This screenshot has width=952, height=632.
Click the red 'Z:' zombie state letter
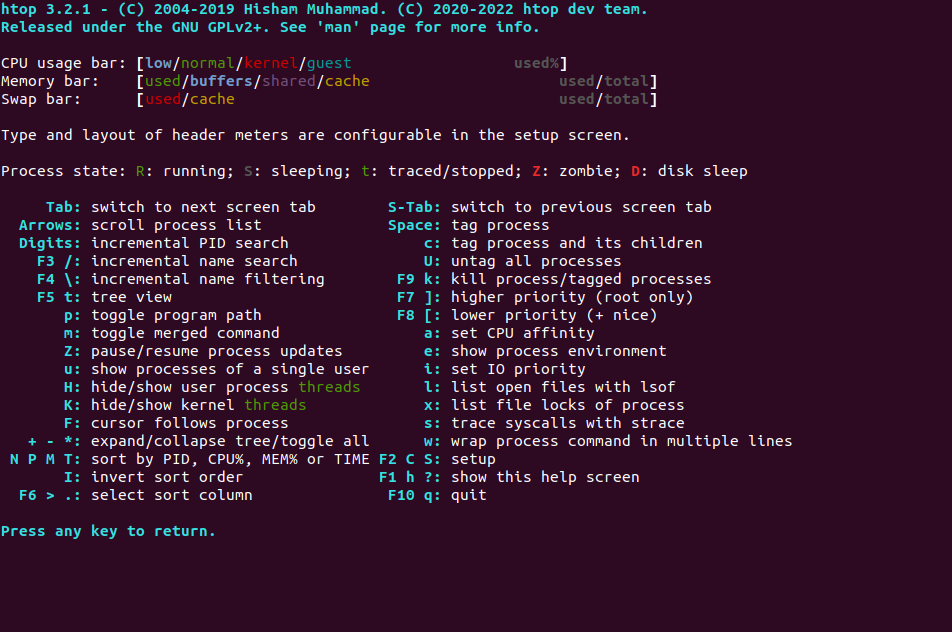point(541,171)
